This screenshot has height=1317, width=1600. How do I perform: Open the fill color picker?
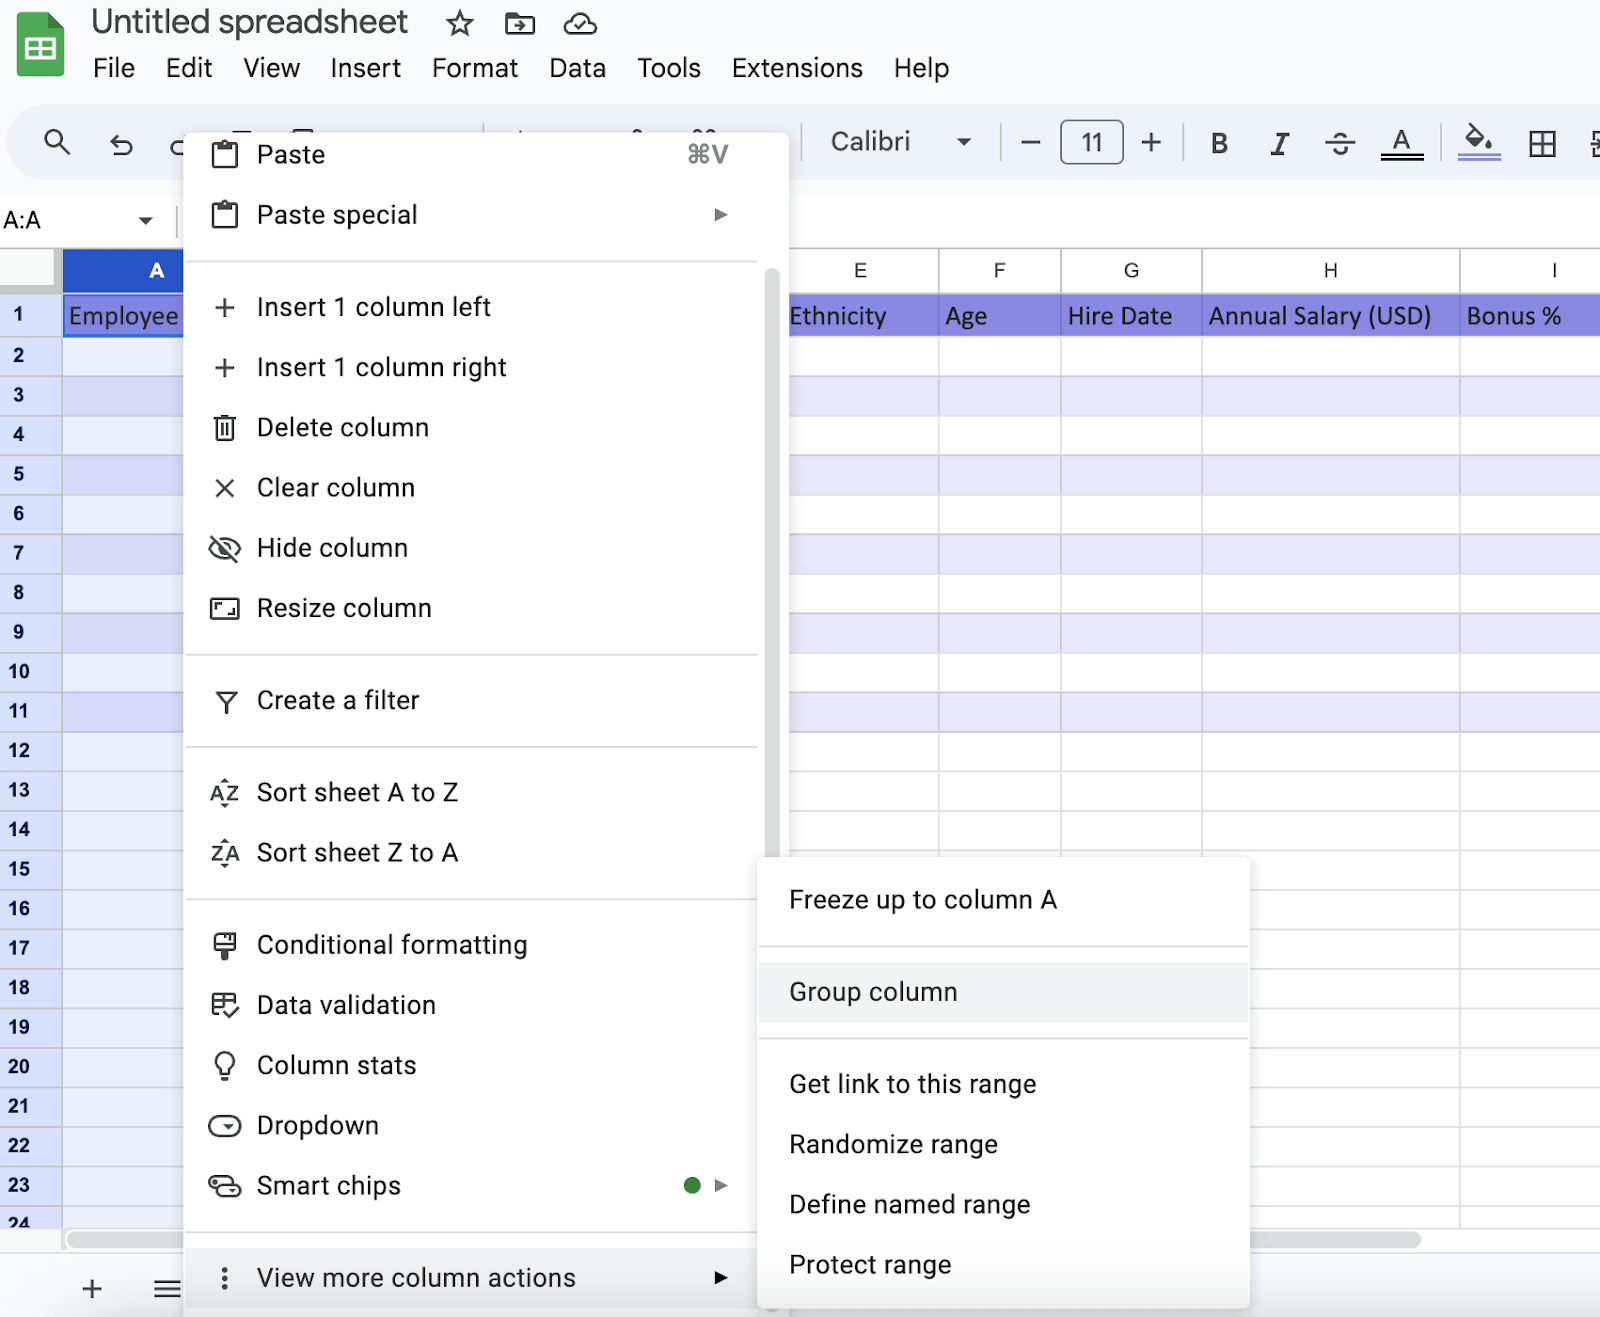1478,142
